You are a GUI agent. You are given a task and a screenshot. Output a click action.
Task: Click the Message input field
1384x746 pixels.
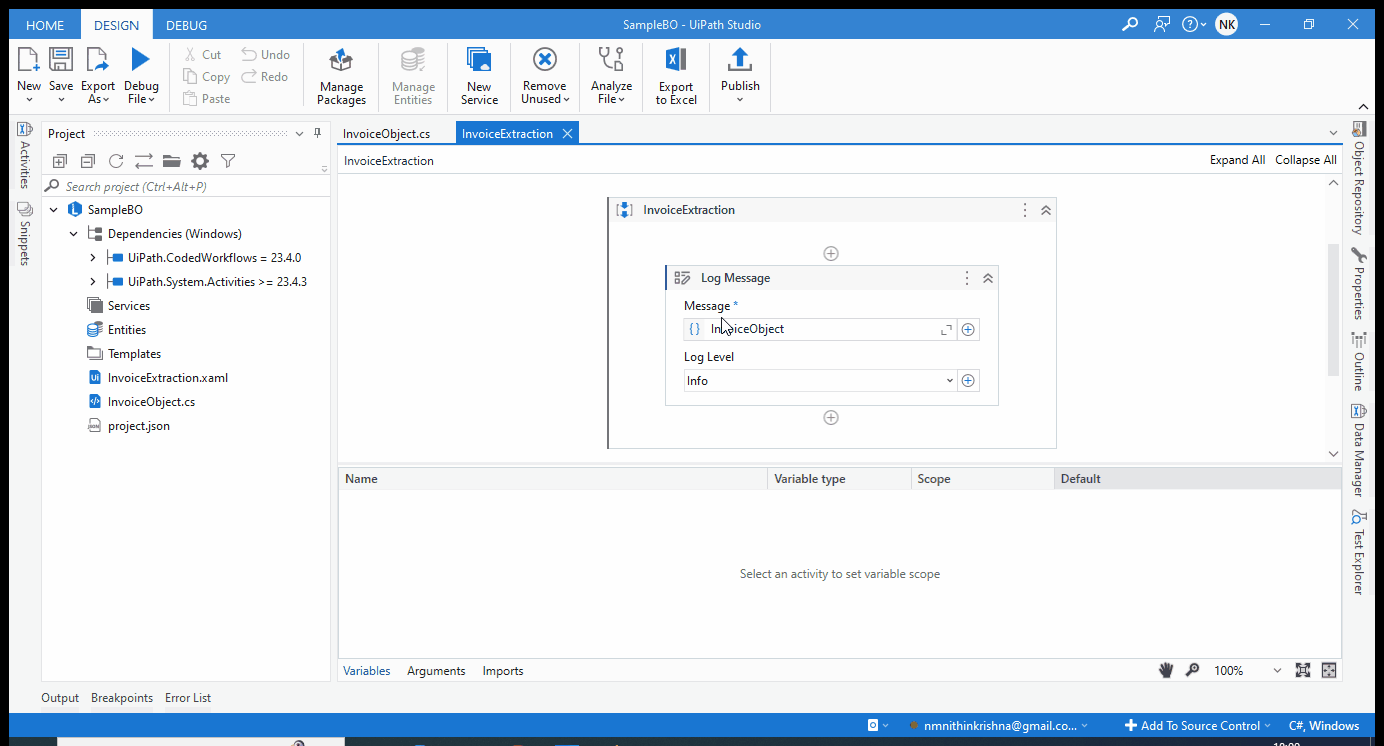pos(819,329)
